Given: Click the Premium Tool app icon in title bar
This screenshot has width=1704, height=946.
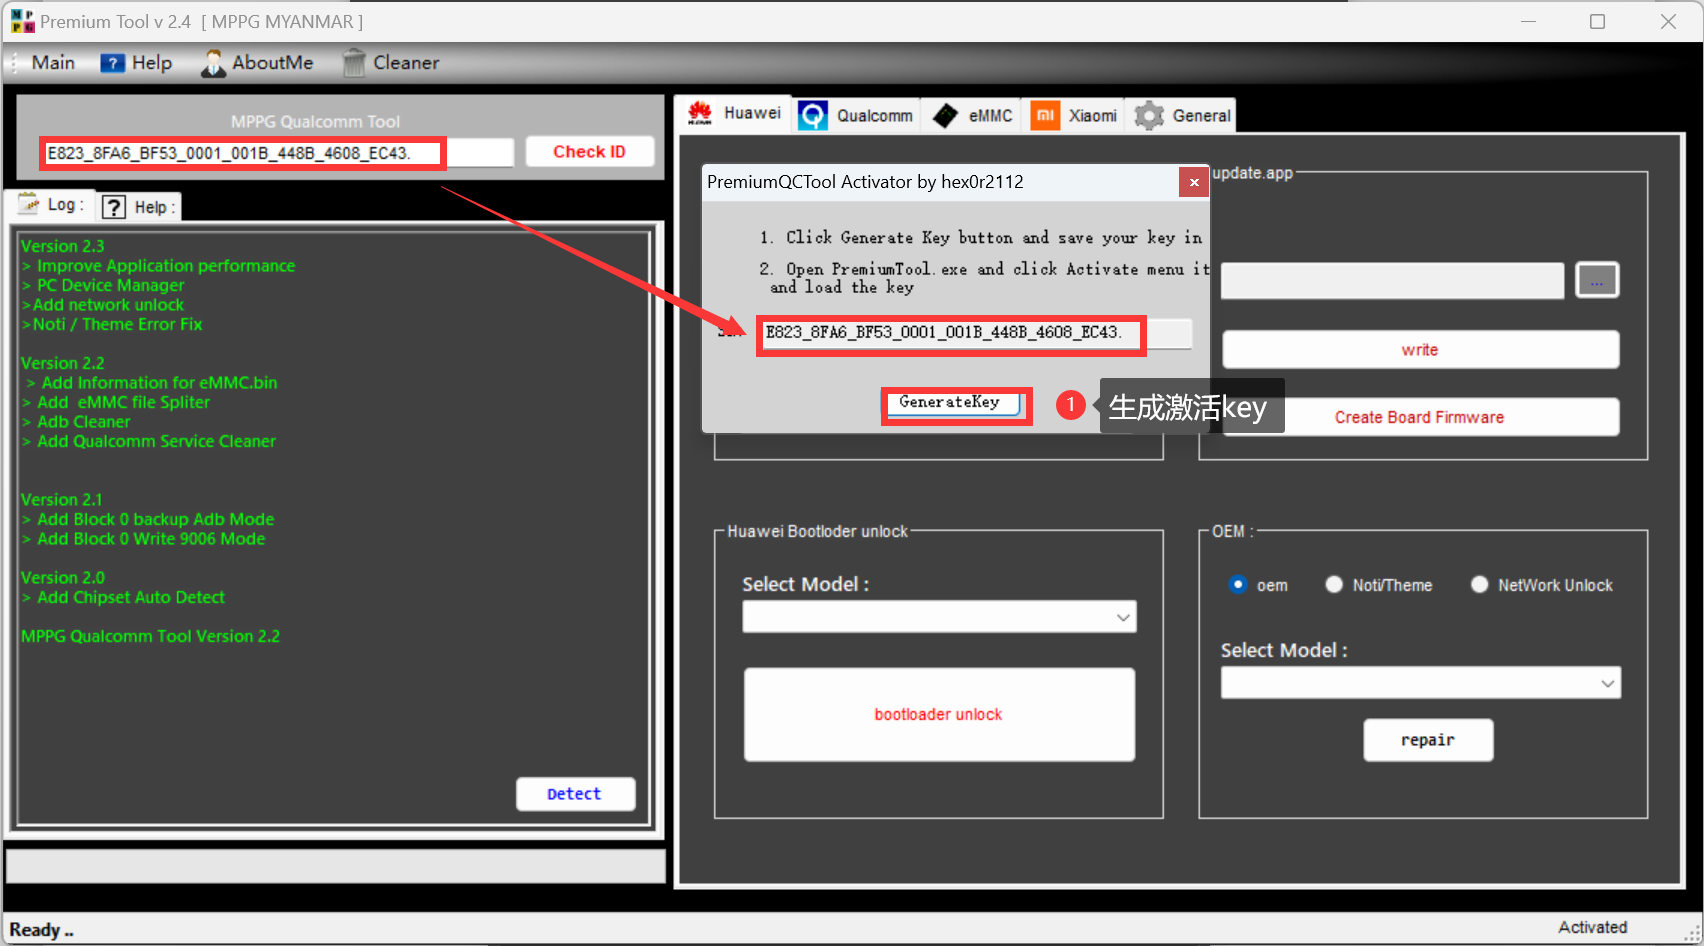Looking at the screenshot, I should (x=22, y=21).
